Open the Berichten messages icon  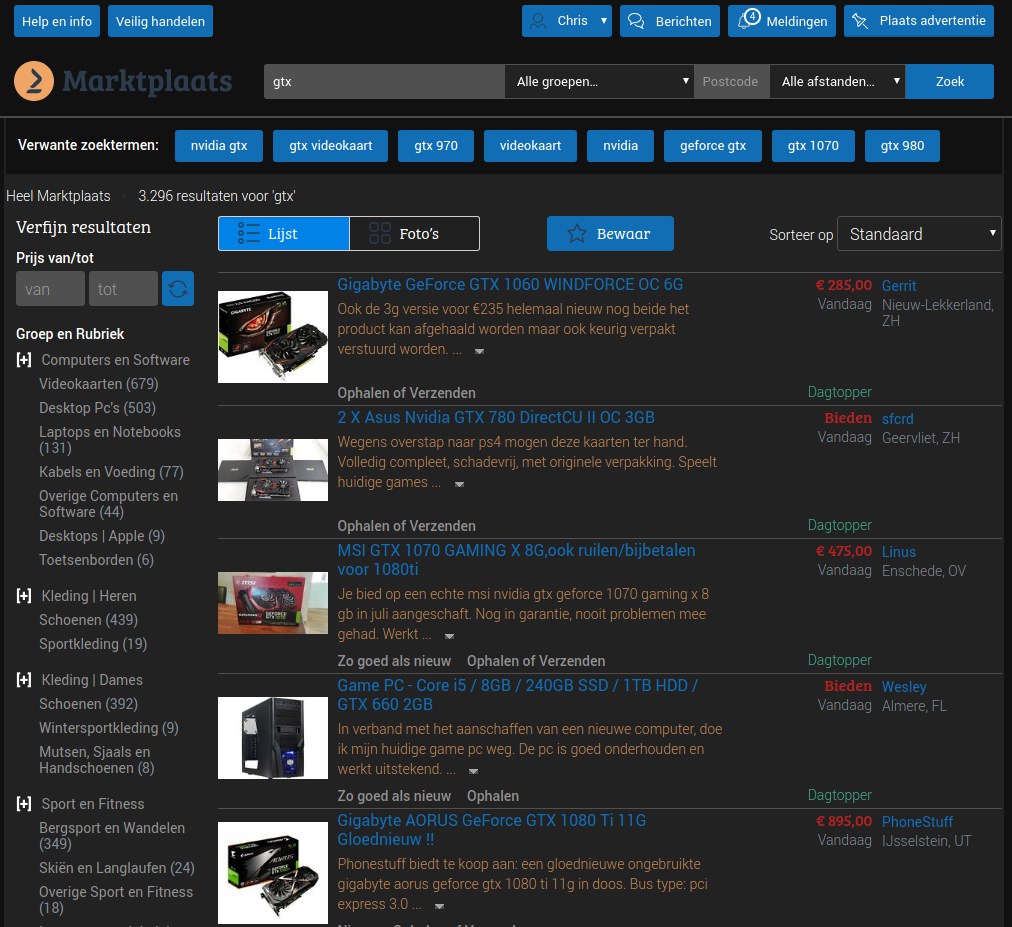pos(635,21)
